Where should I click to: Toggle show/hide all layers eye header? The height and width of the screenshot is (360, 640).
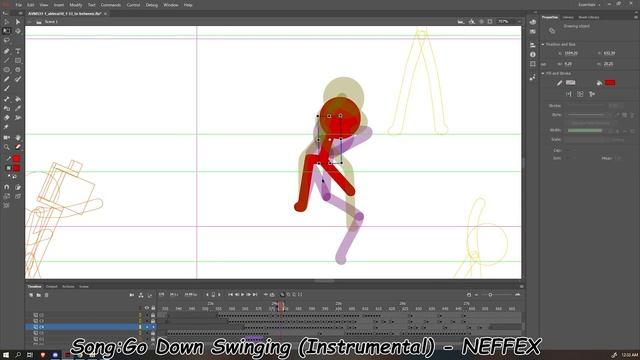147,308
